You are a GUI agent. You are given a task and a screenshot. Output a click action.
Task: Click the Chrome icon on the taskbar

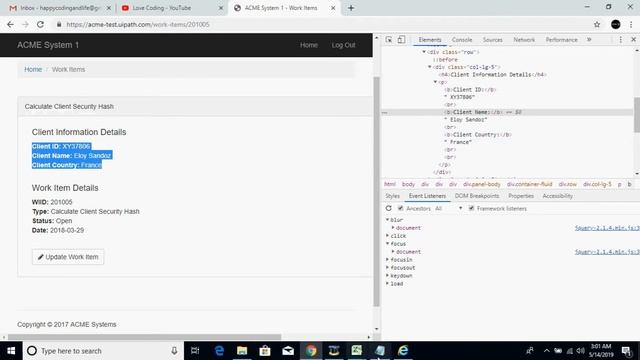click(x=311, y=351)
